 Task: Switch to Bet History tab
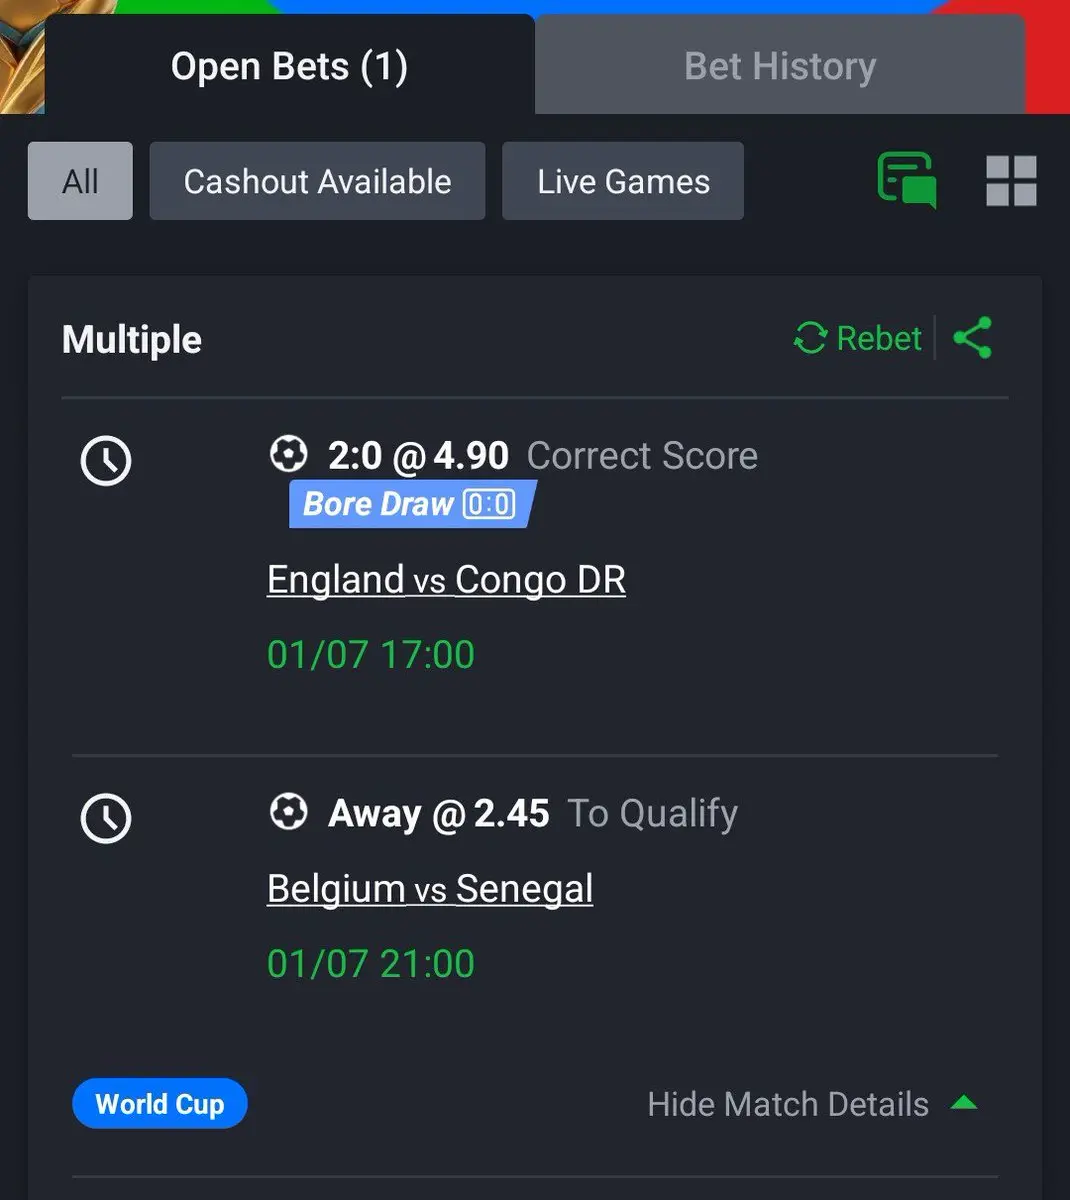click(780, 66)
